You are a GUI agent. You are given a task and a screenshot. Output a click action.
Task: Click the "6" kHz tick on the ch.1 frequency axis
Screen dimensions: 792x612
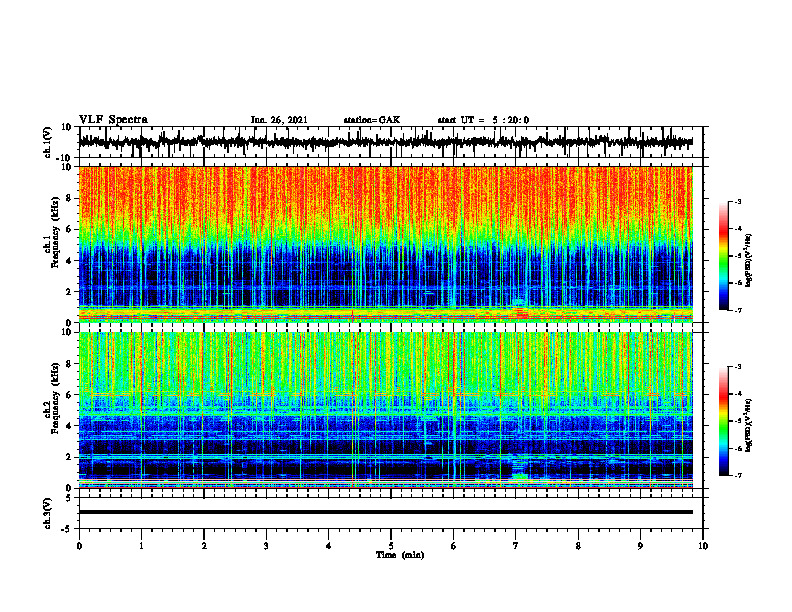(x=70, y=229)
